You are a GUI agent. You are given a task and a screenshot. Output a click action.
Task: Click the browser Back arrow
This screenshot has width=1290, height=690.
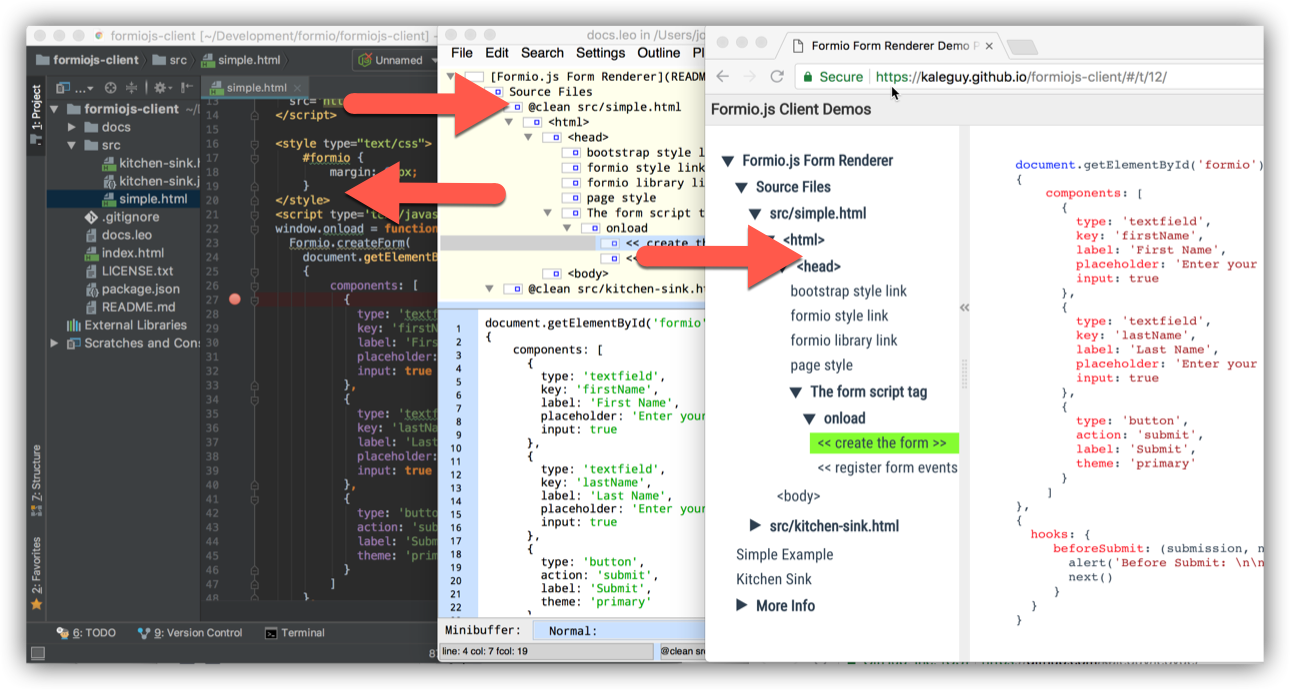pos(723,76)
